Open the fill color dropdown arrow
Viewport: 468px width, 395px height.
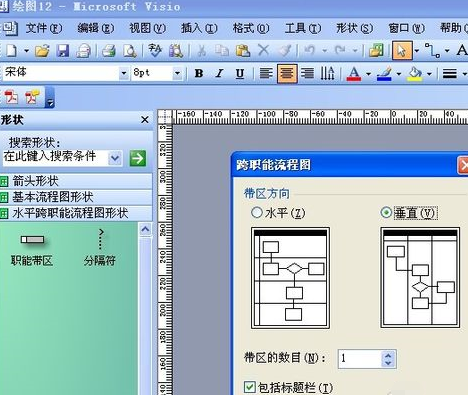click(429, 74)
